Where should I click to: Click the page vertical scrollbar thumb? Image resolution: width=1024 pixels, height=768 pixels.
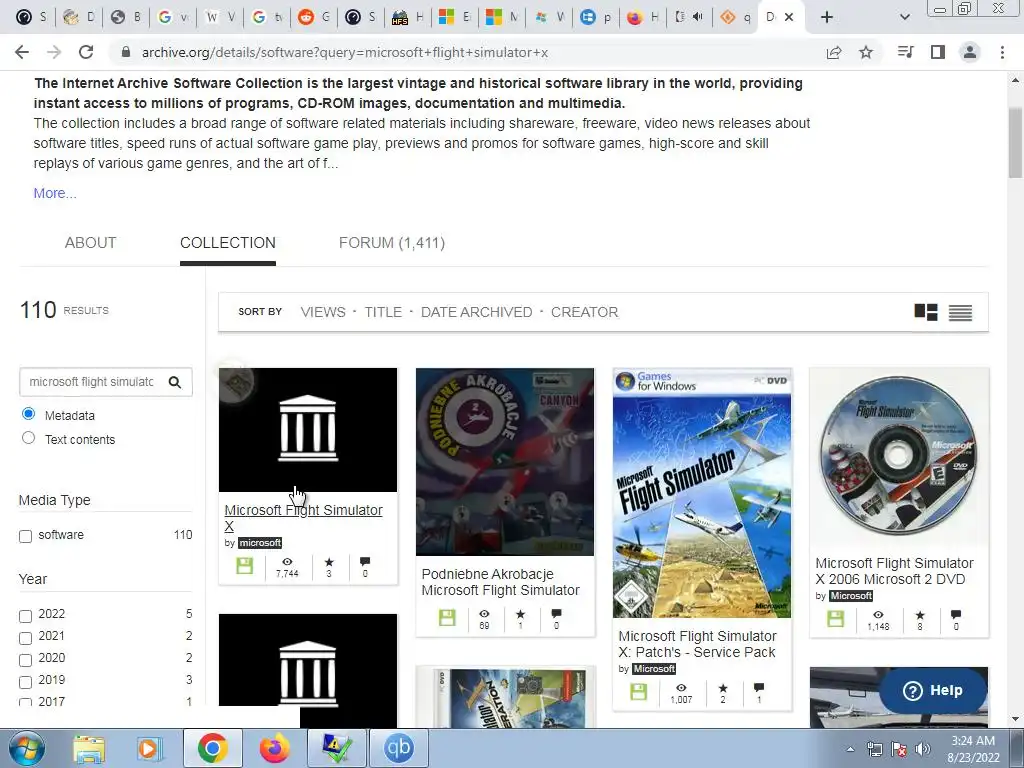click(x=1015, y=142)
